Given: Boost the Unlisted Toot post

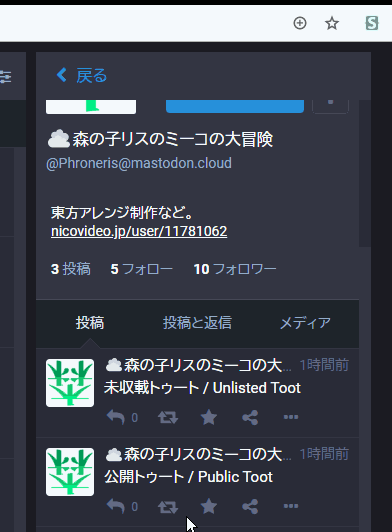Looking at the screenshot, I should pos(168,417).
